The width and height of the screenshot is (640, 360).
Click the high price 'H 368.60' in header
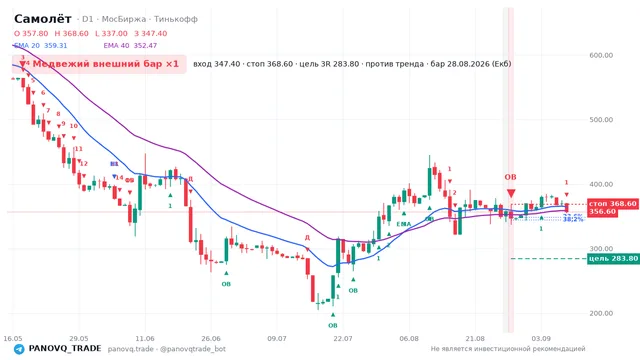click(71, 33)
